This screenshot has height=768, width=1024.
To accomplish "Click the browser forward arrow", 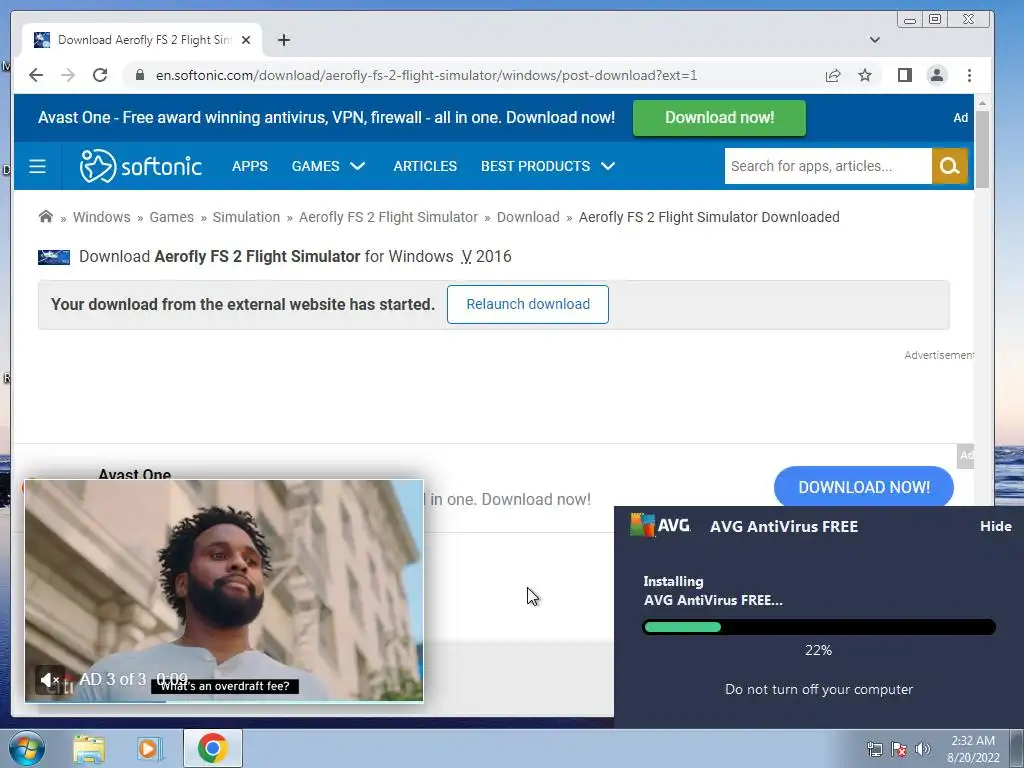I will 68,75.
